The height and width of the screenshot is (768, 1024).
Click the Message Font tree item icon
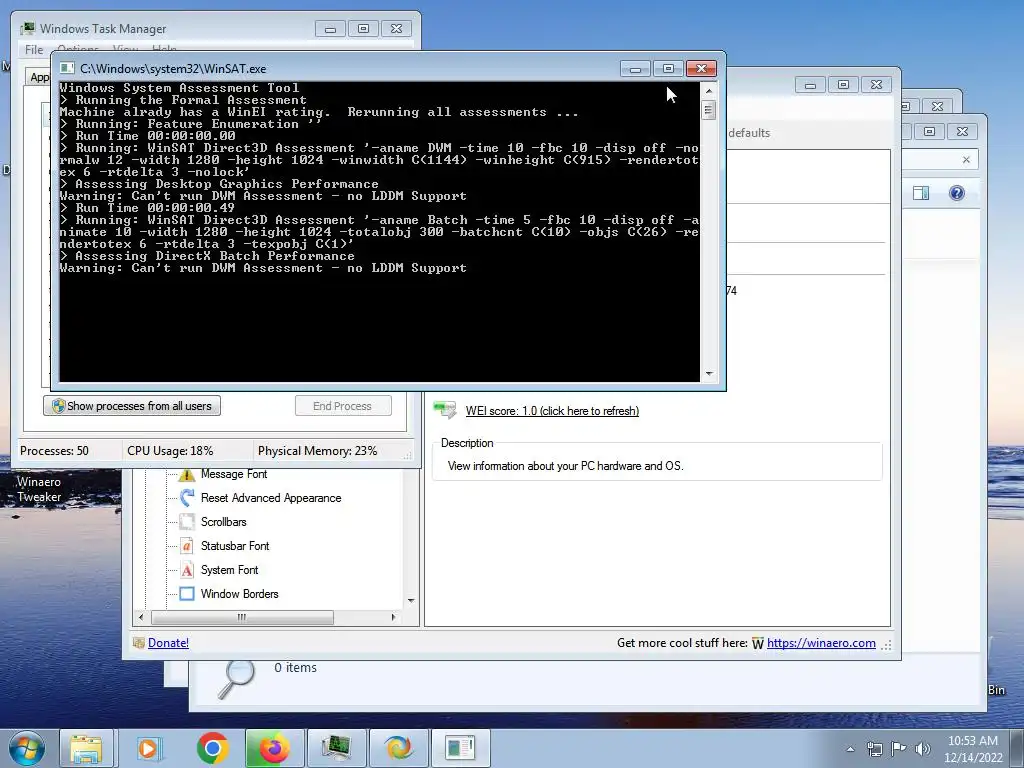[187, 475]
